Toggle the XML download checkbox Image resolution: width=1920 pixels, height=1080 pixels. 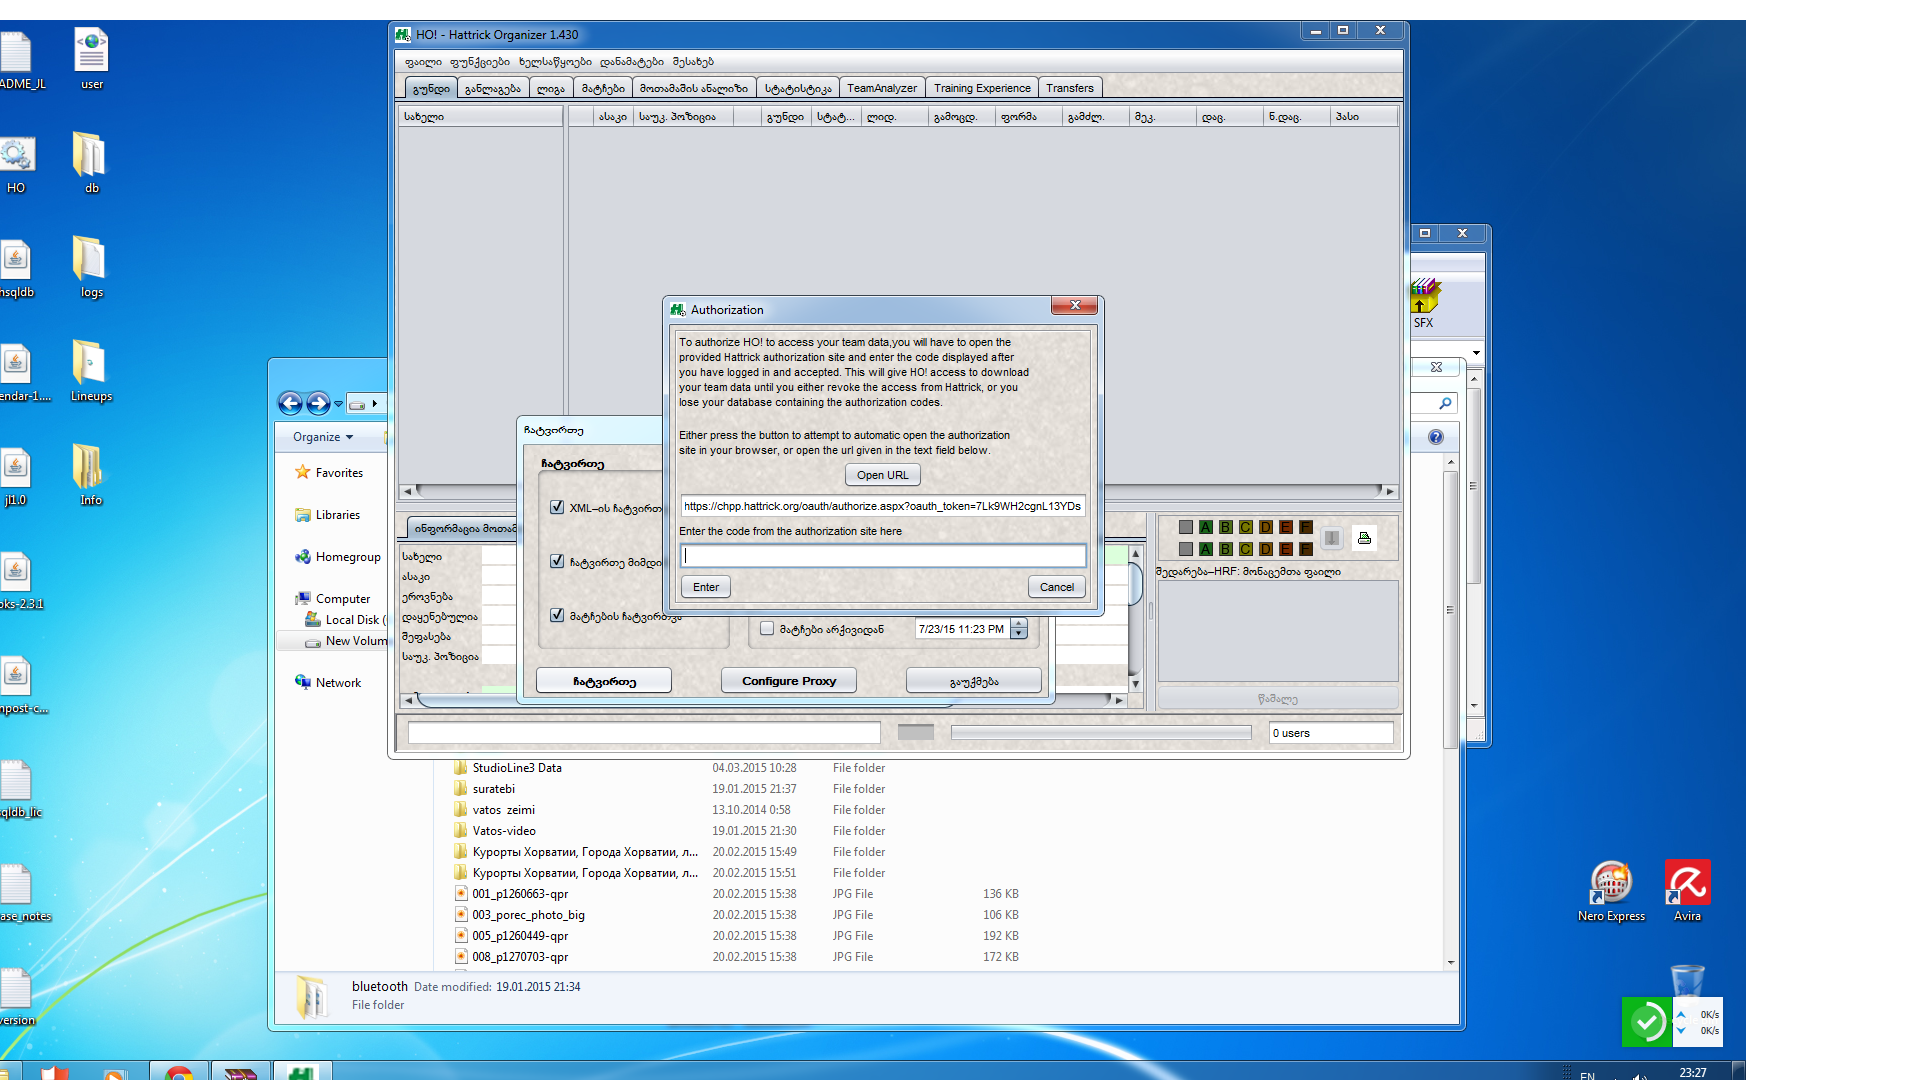point(557,507)
